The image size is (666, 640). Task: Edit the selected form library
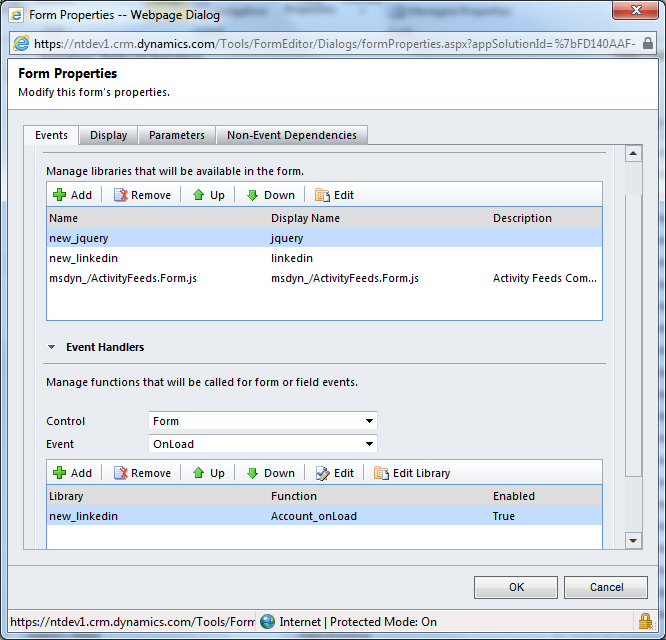coord(334,195)
